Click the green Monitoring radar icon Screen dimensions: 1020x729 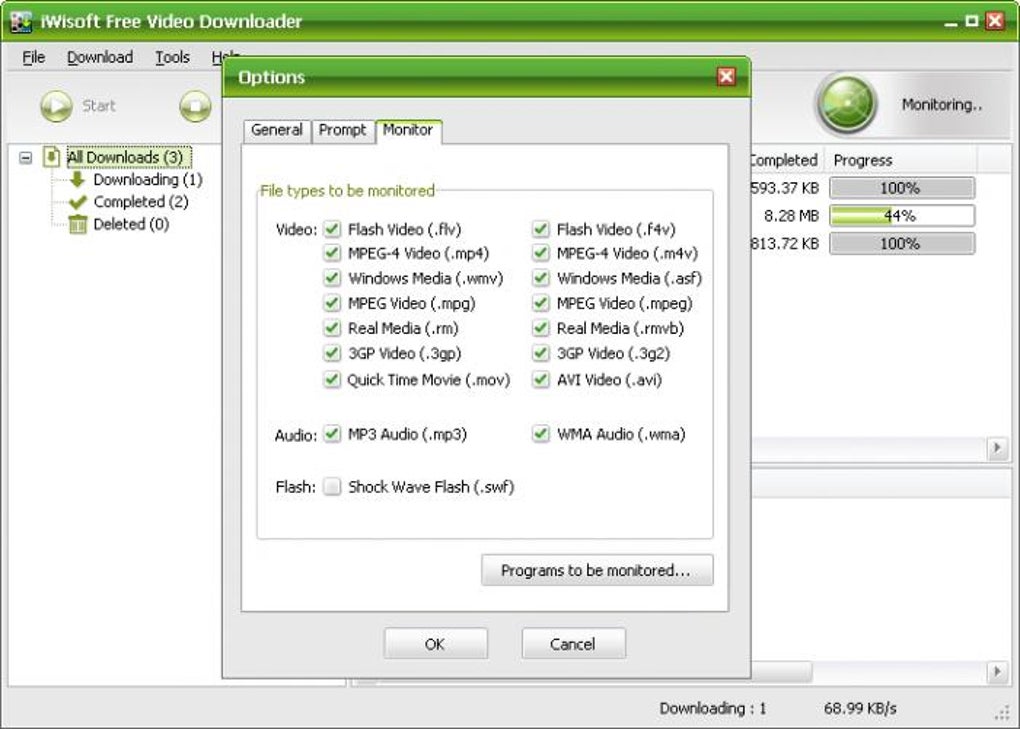tap(846, 103)
